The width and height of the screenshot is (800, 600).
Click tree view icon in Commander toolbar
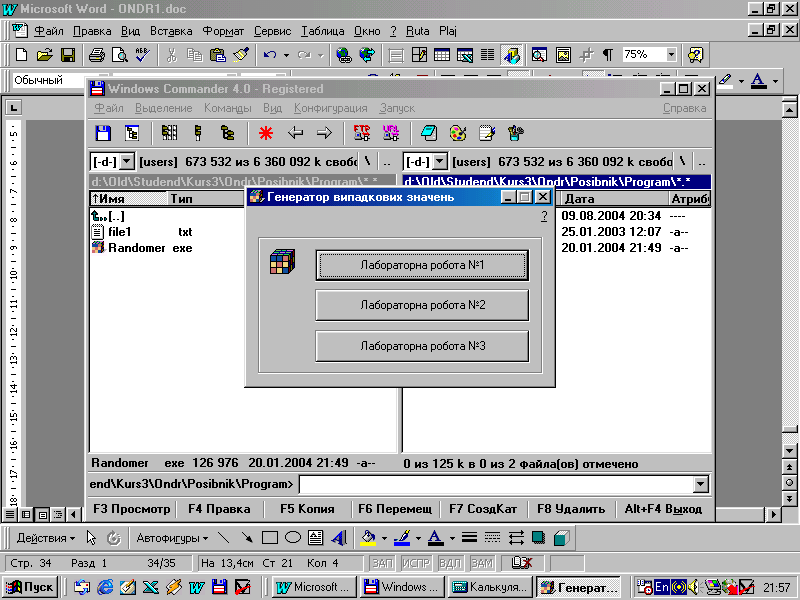(x=132, y=134)
